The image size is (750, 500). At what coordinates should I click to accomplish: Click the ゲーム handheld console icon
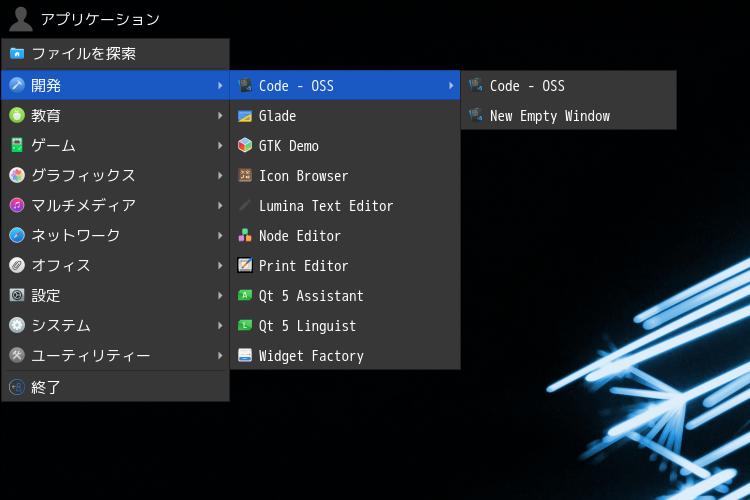point(17,145)
